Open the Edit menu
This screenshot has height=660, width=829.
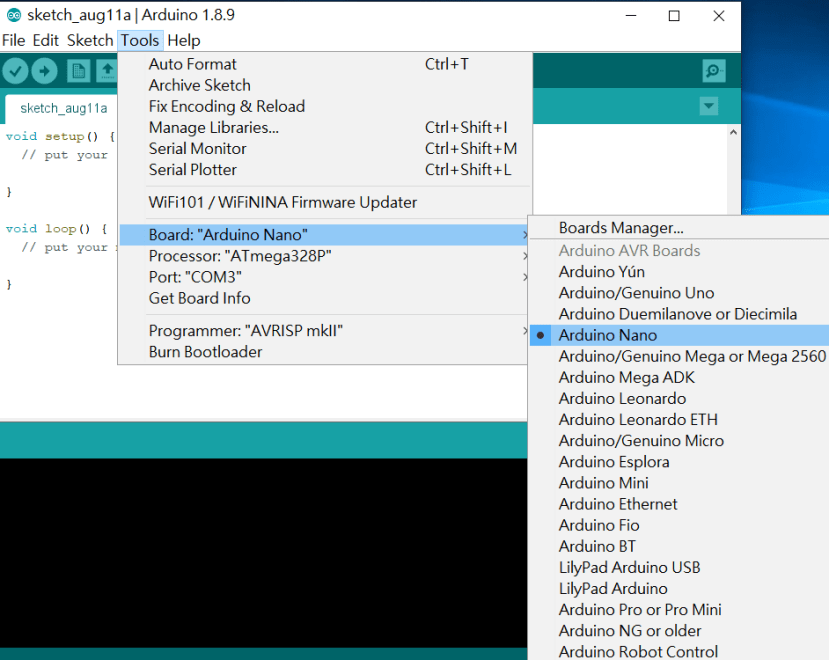click(45, 40)
